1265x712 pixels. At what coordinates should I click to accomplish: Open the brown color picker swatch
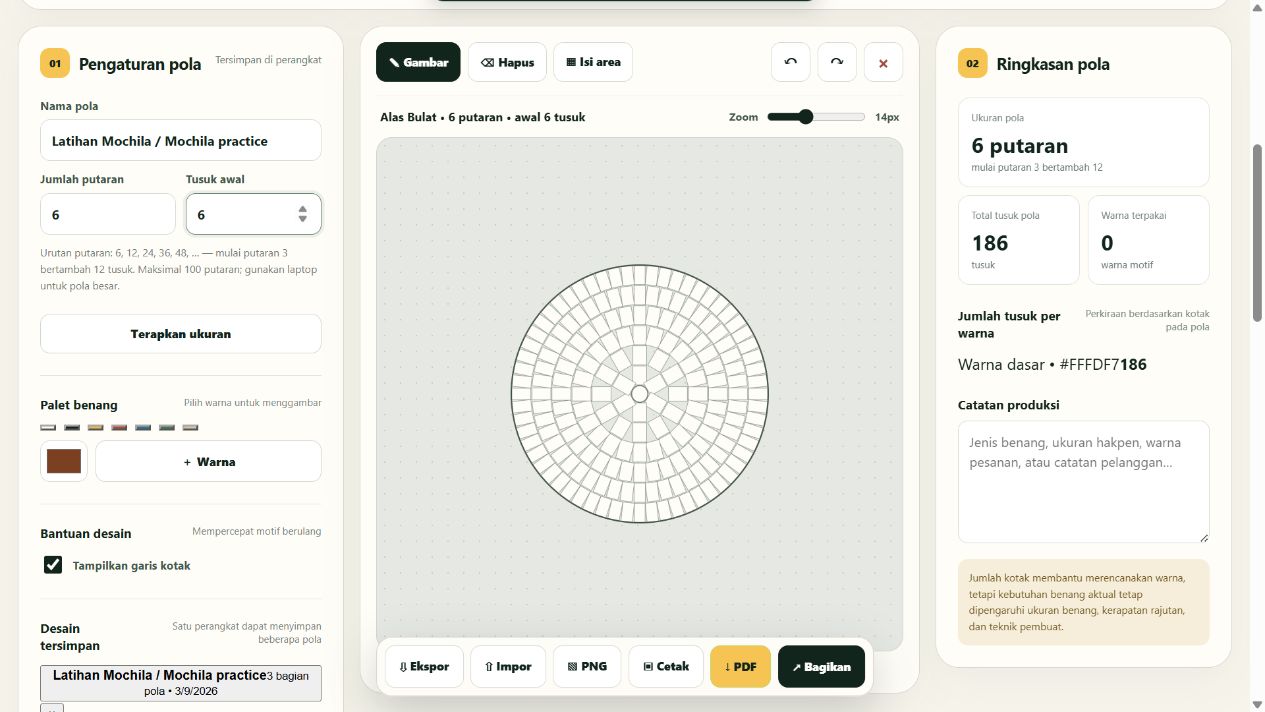click(x=64, y=461)
